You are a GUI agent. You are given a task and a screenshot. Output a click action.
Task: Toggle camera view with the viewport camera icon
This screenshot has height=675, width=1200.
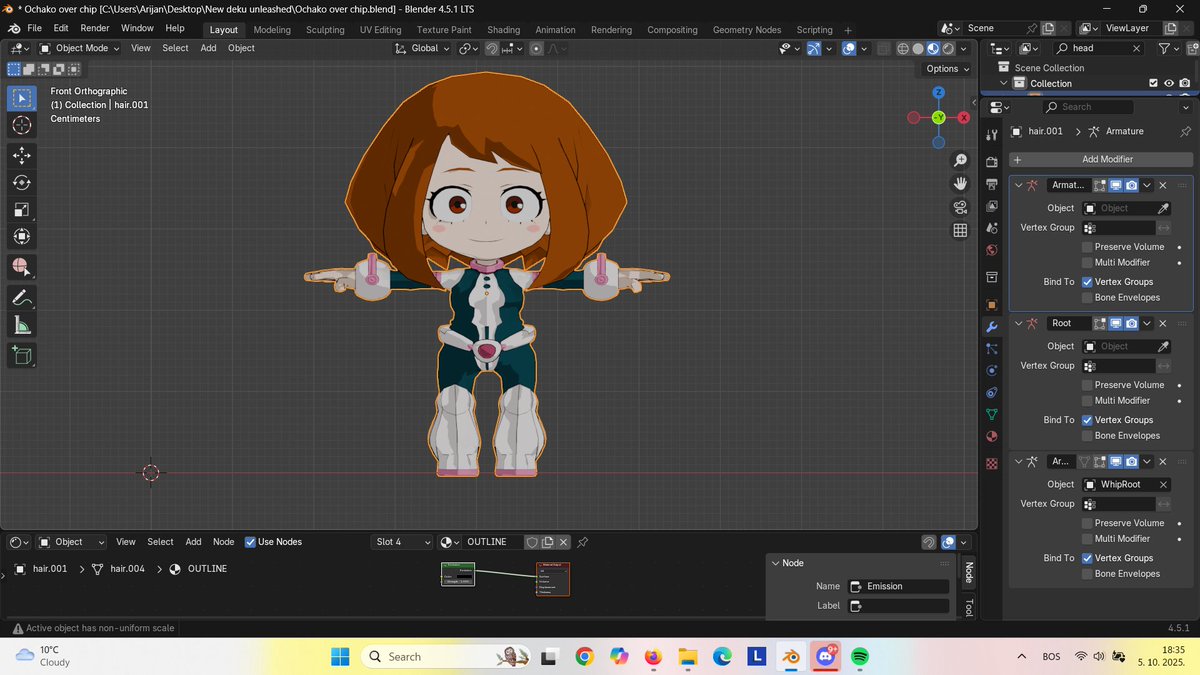click(960, 207)
